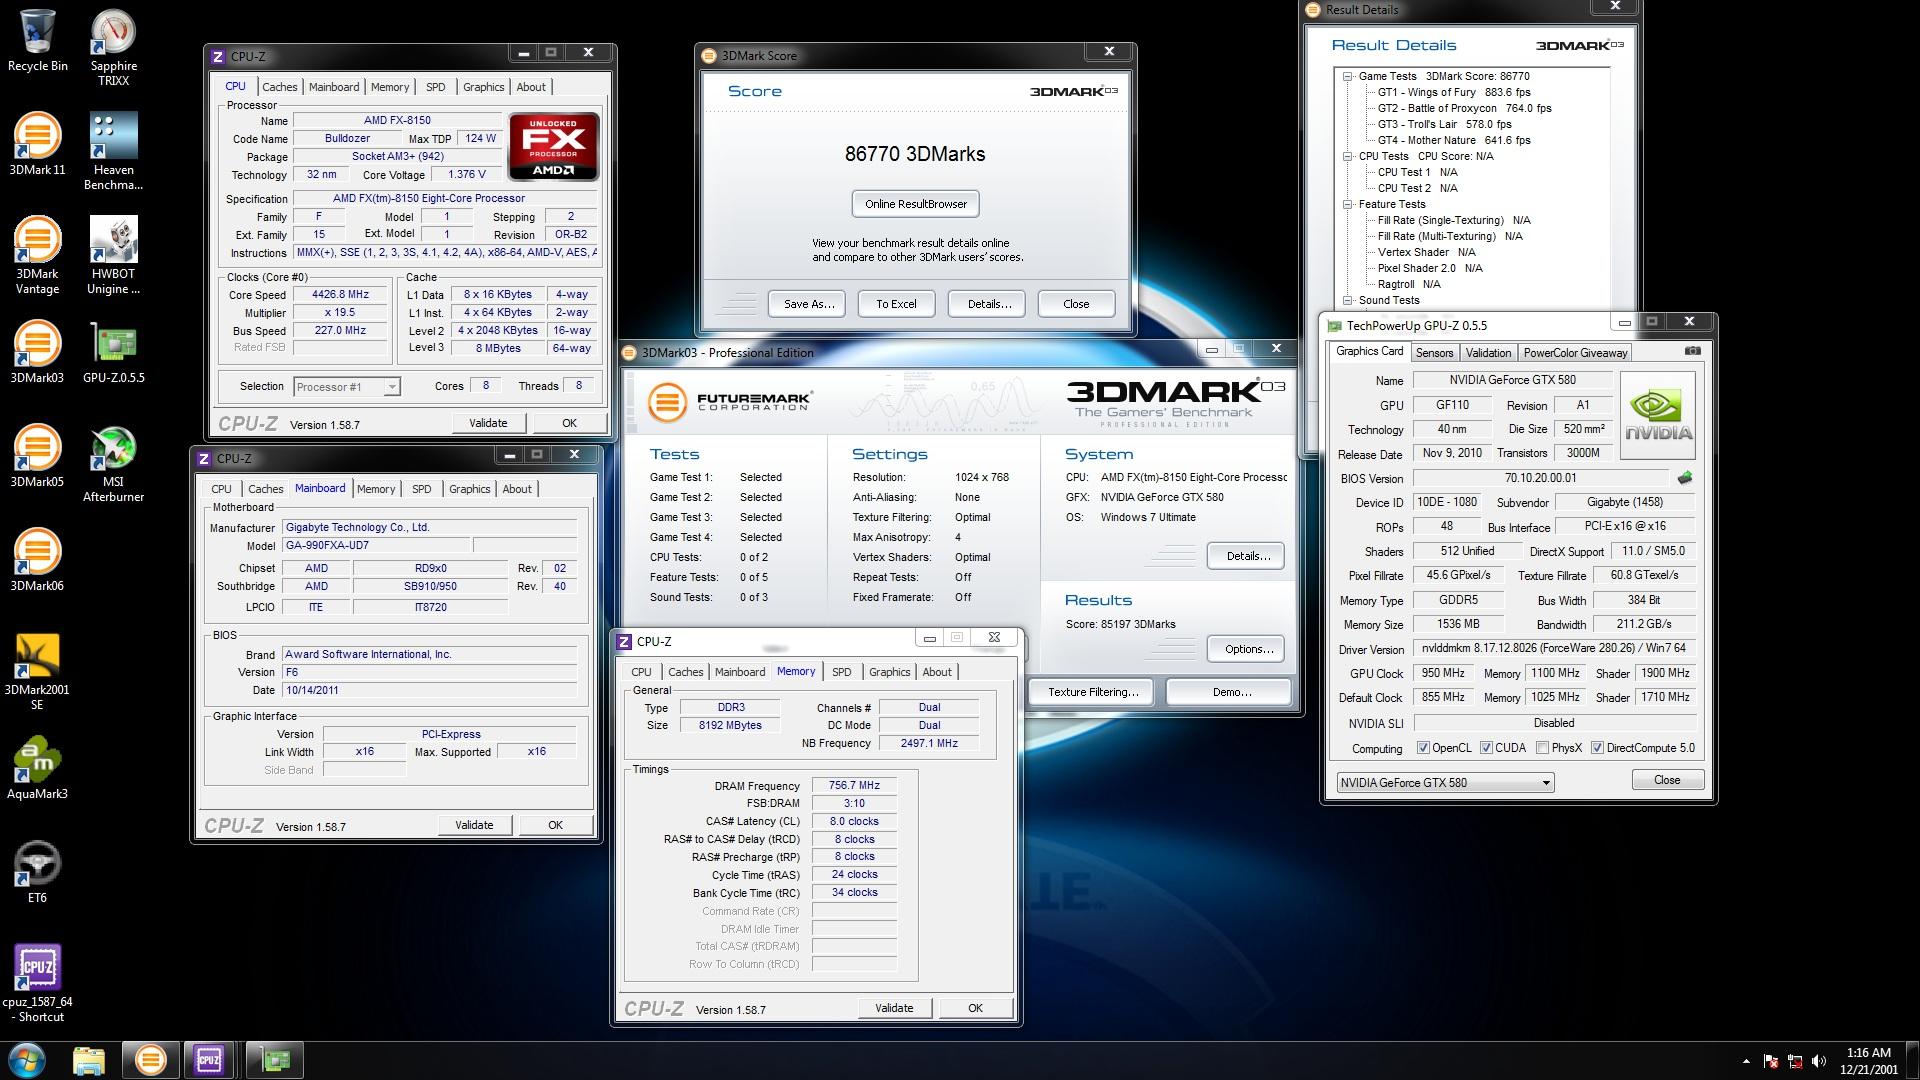This screenshot has width=1920, height=1080.
Task: Click the Demo... button in 3DMark03
Action: click(1231, 692)
